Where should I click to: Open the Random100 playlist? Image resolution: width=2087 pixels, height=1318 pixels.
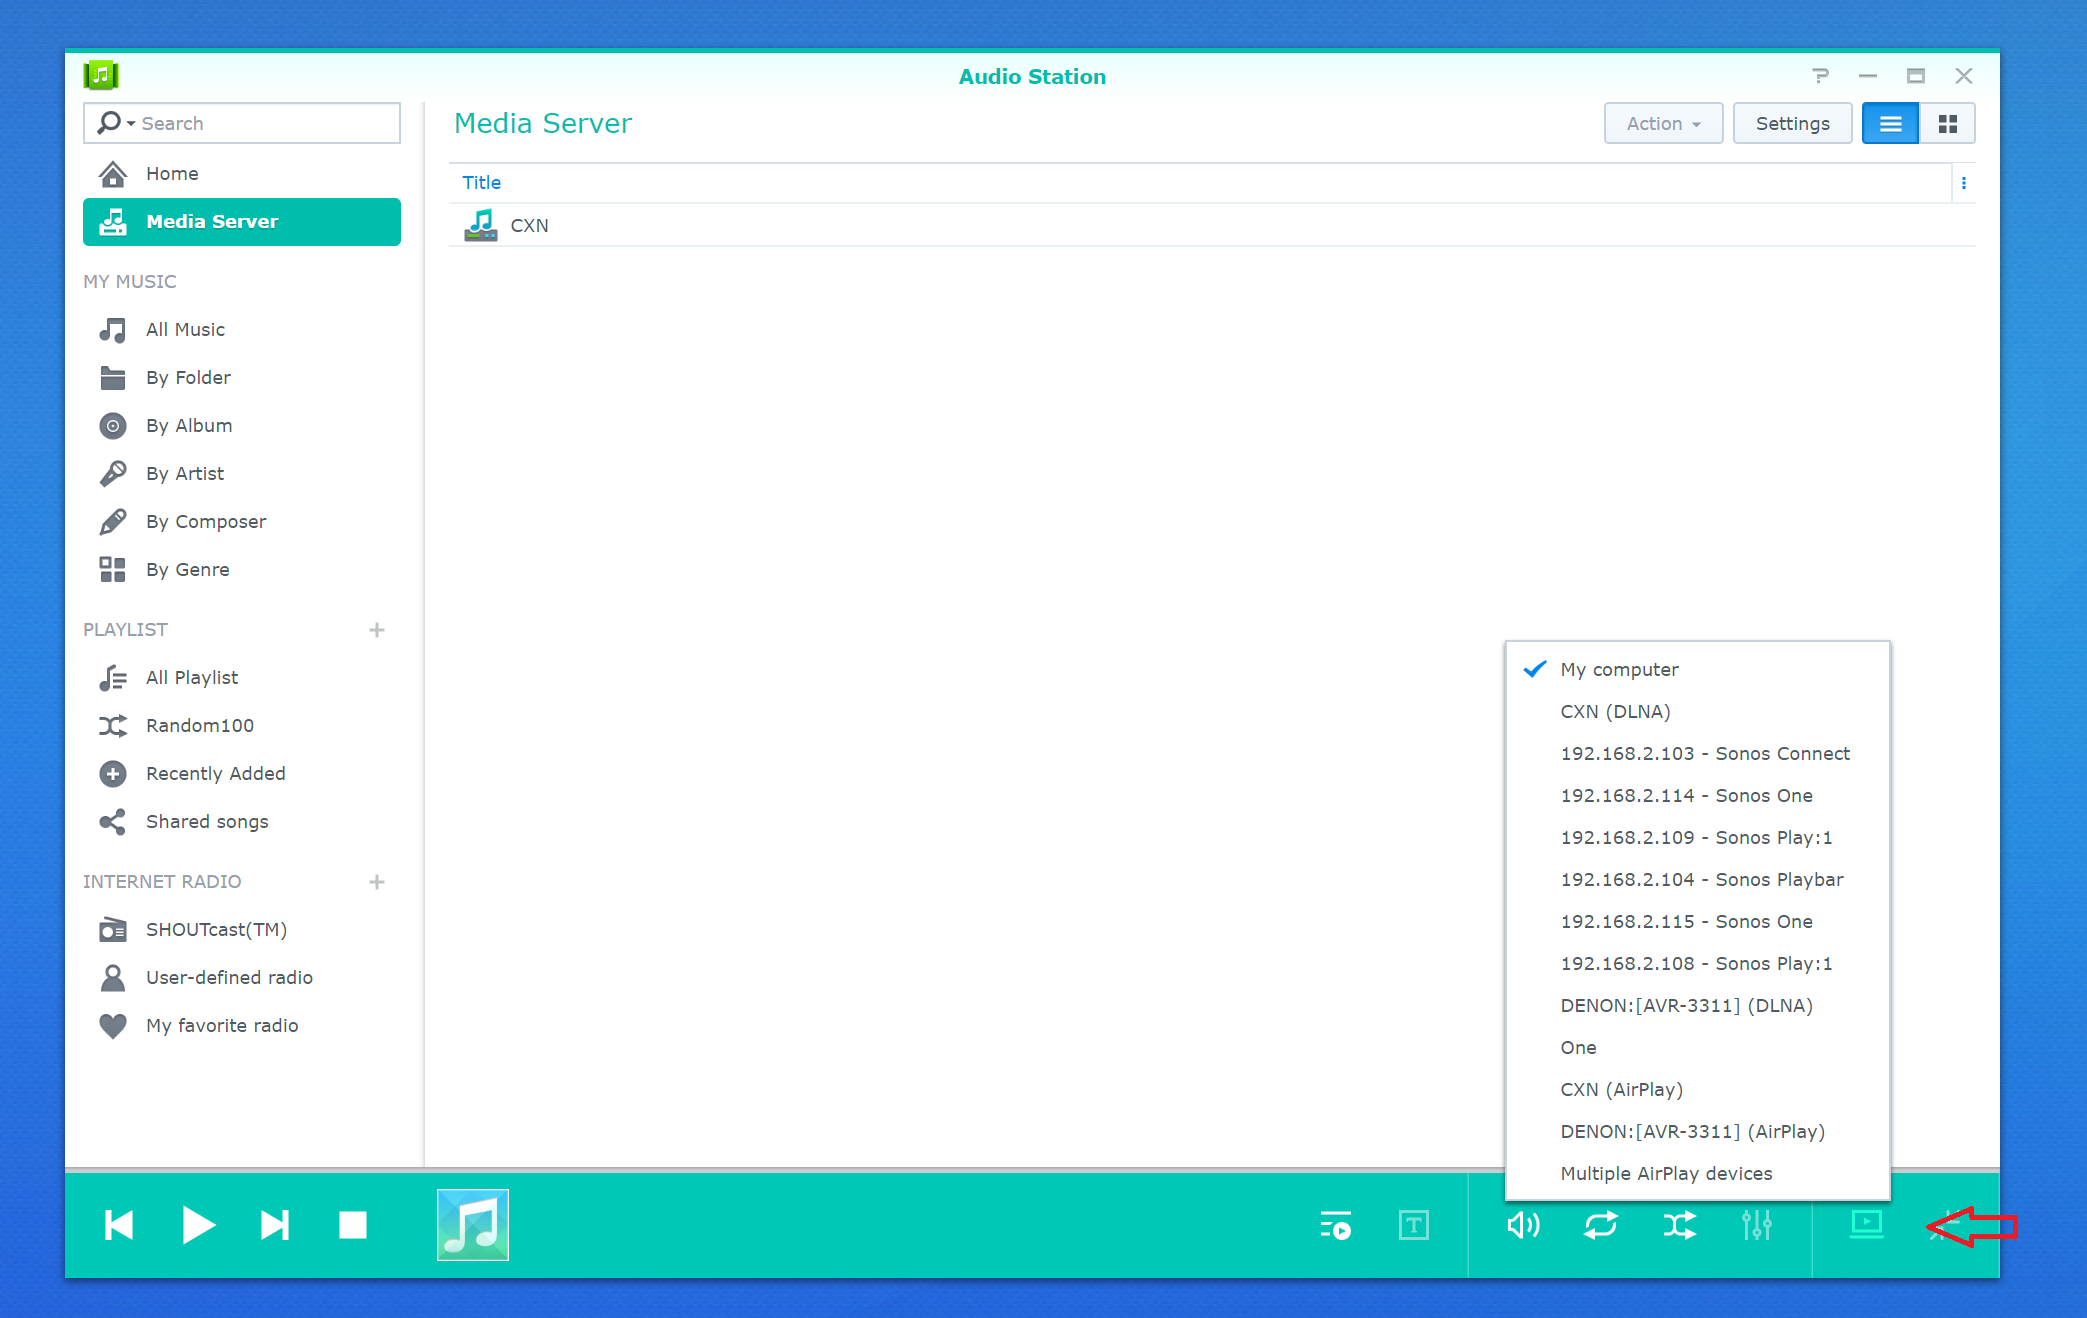[242, 726]
